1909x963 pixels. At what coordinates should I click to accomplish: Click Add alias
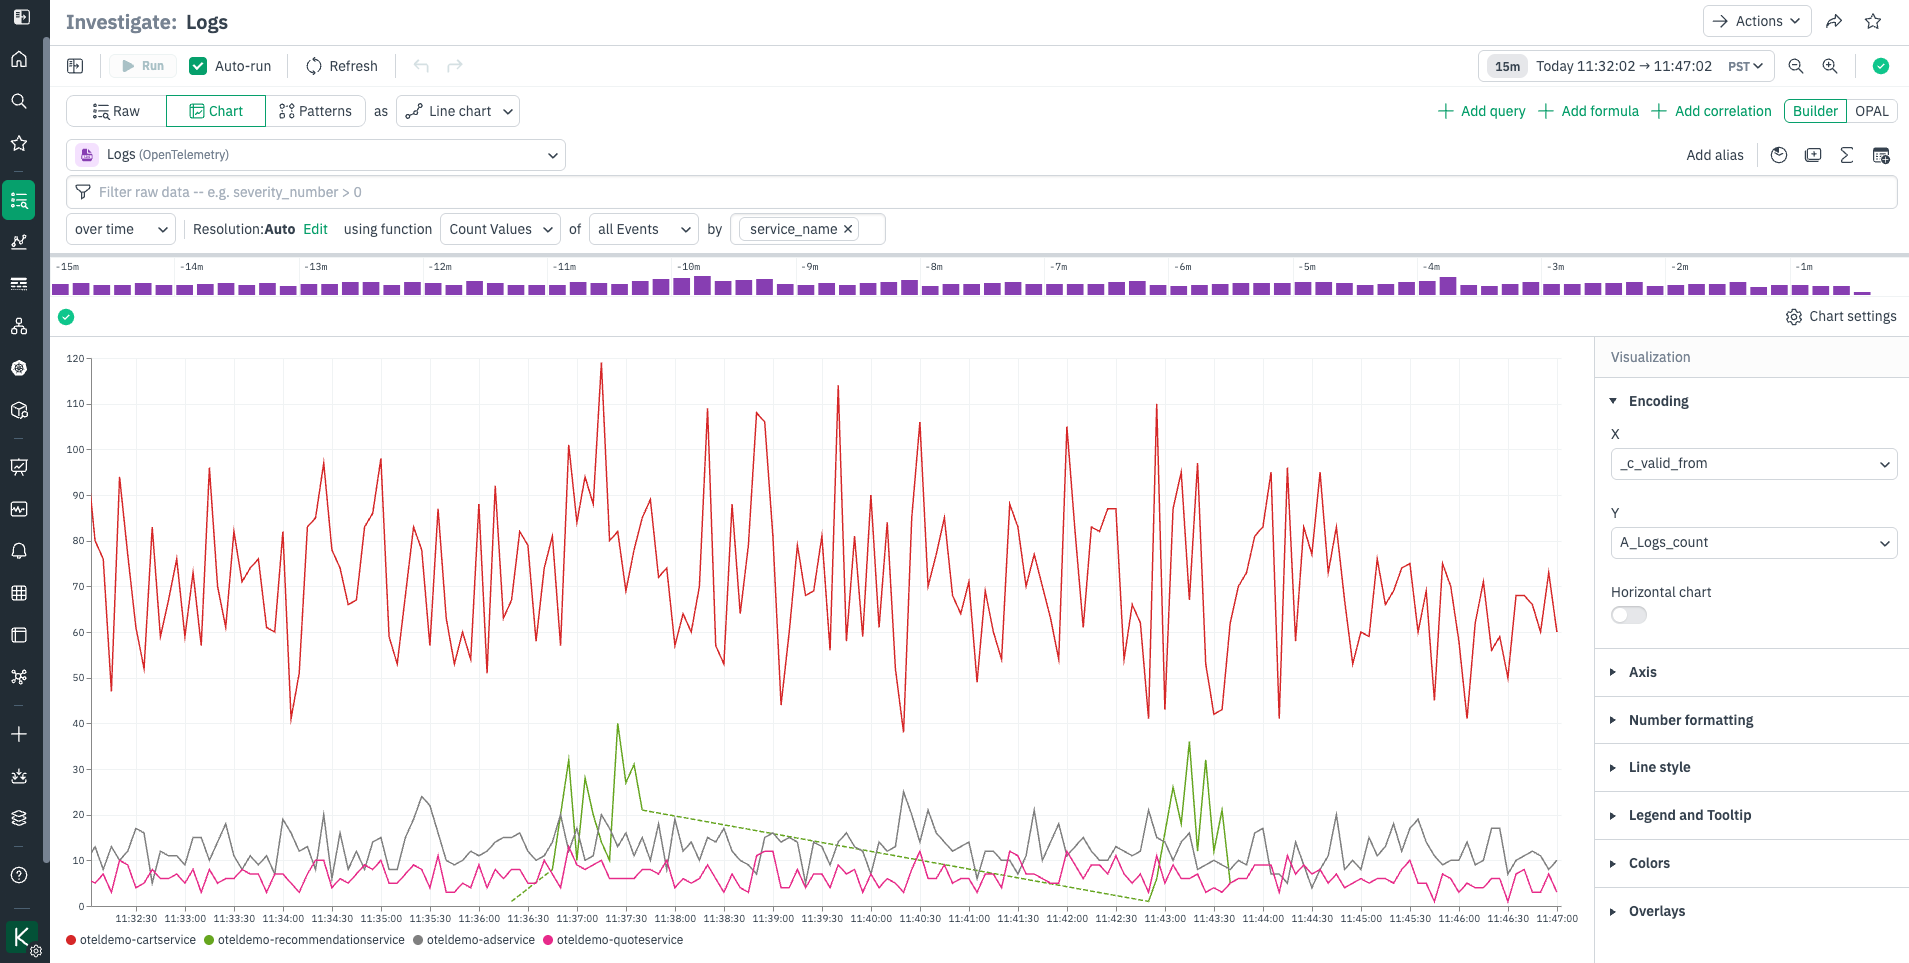[1714, 155]
